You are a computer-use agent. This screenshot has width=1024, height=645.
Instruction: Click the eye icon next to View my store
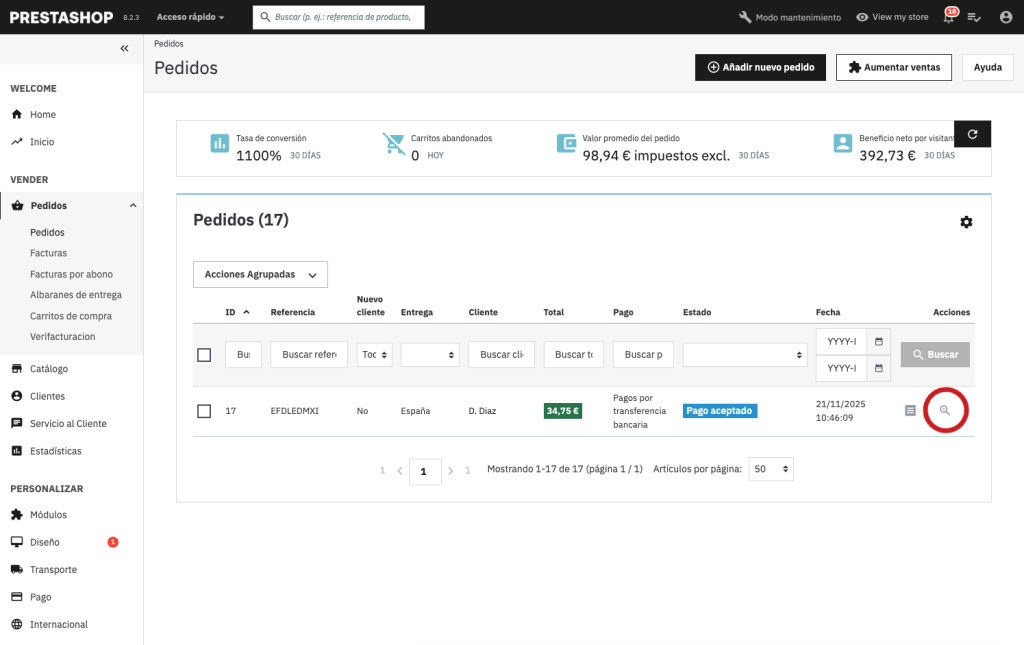[862, 17]
